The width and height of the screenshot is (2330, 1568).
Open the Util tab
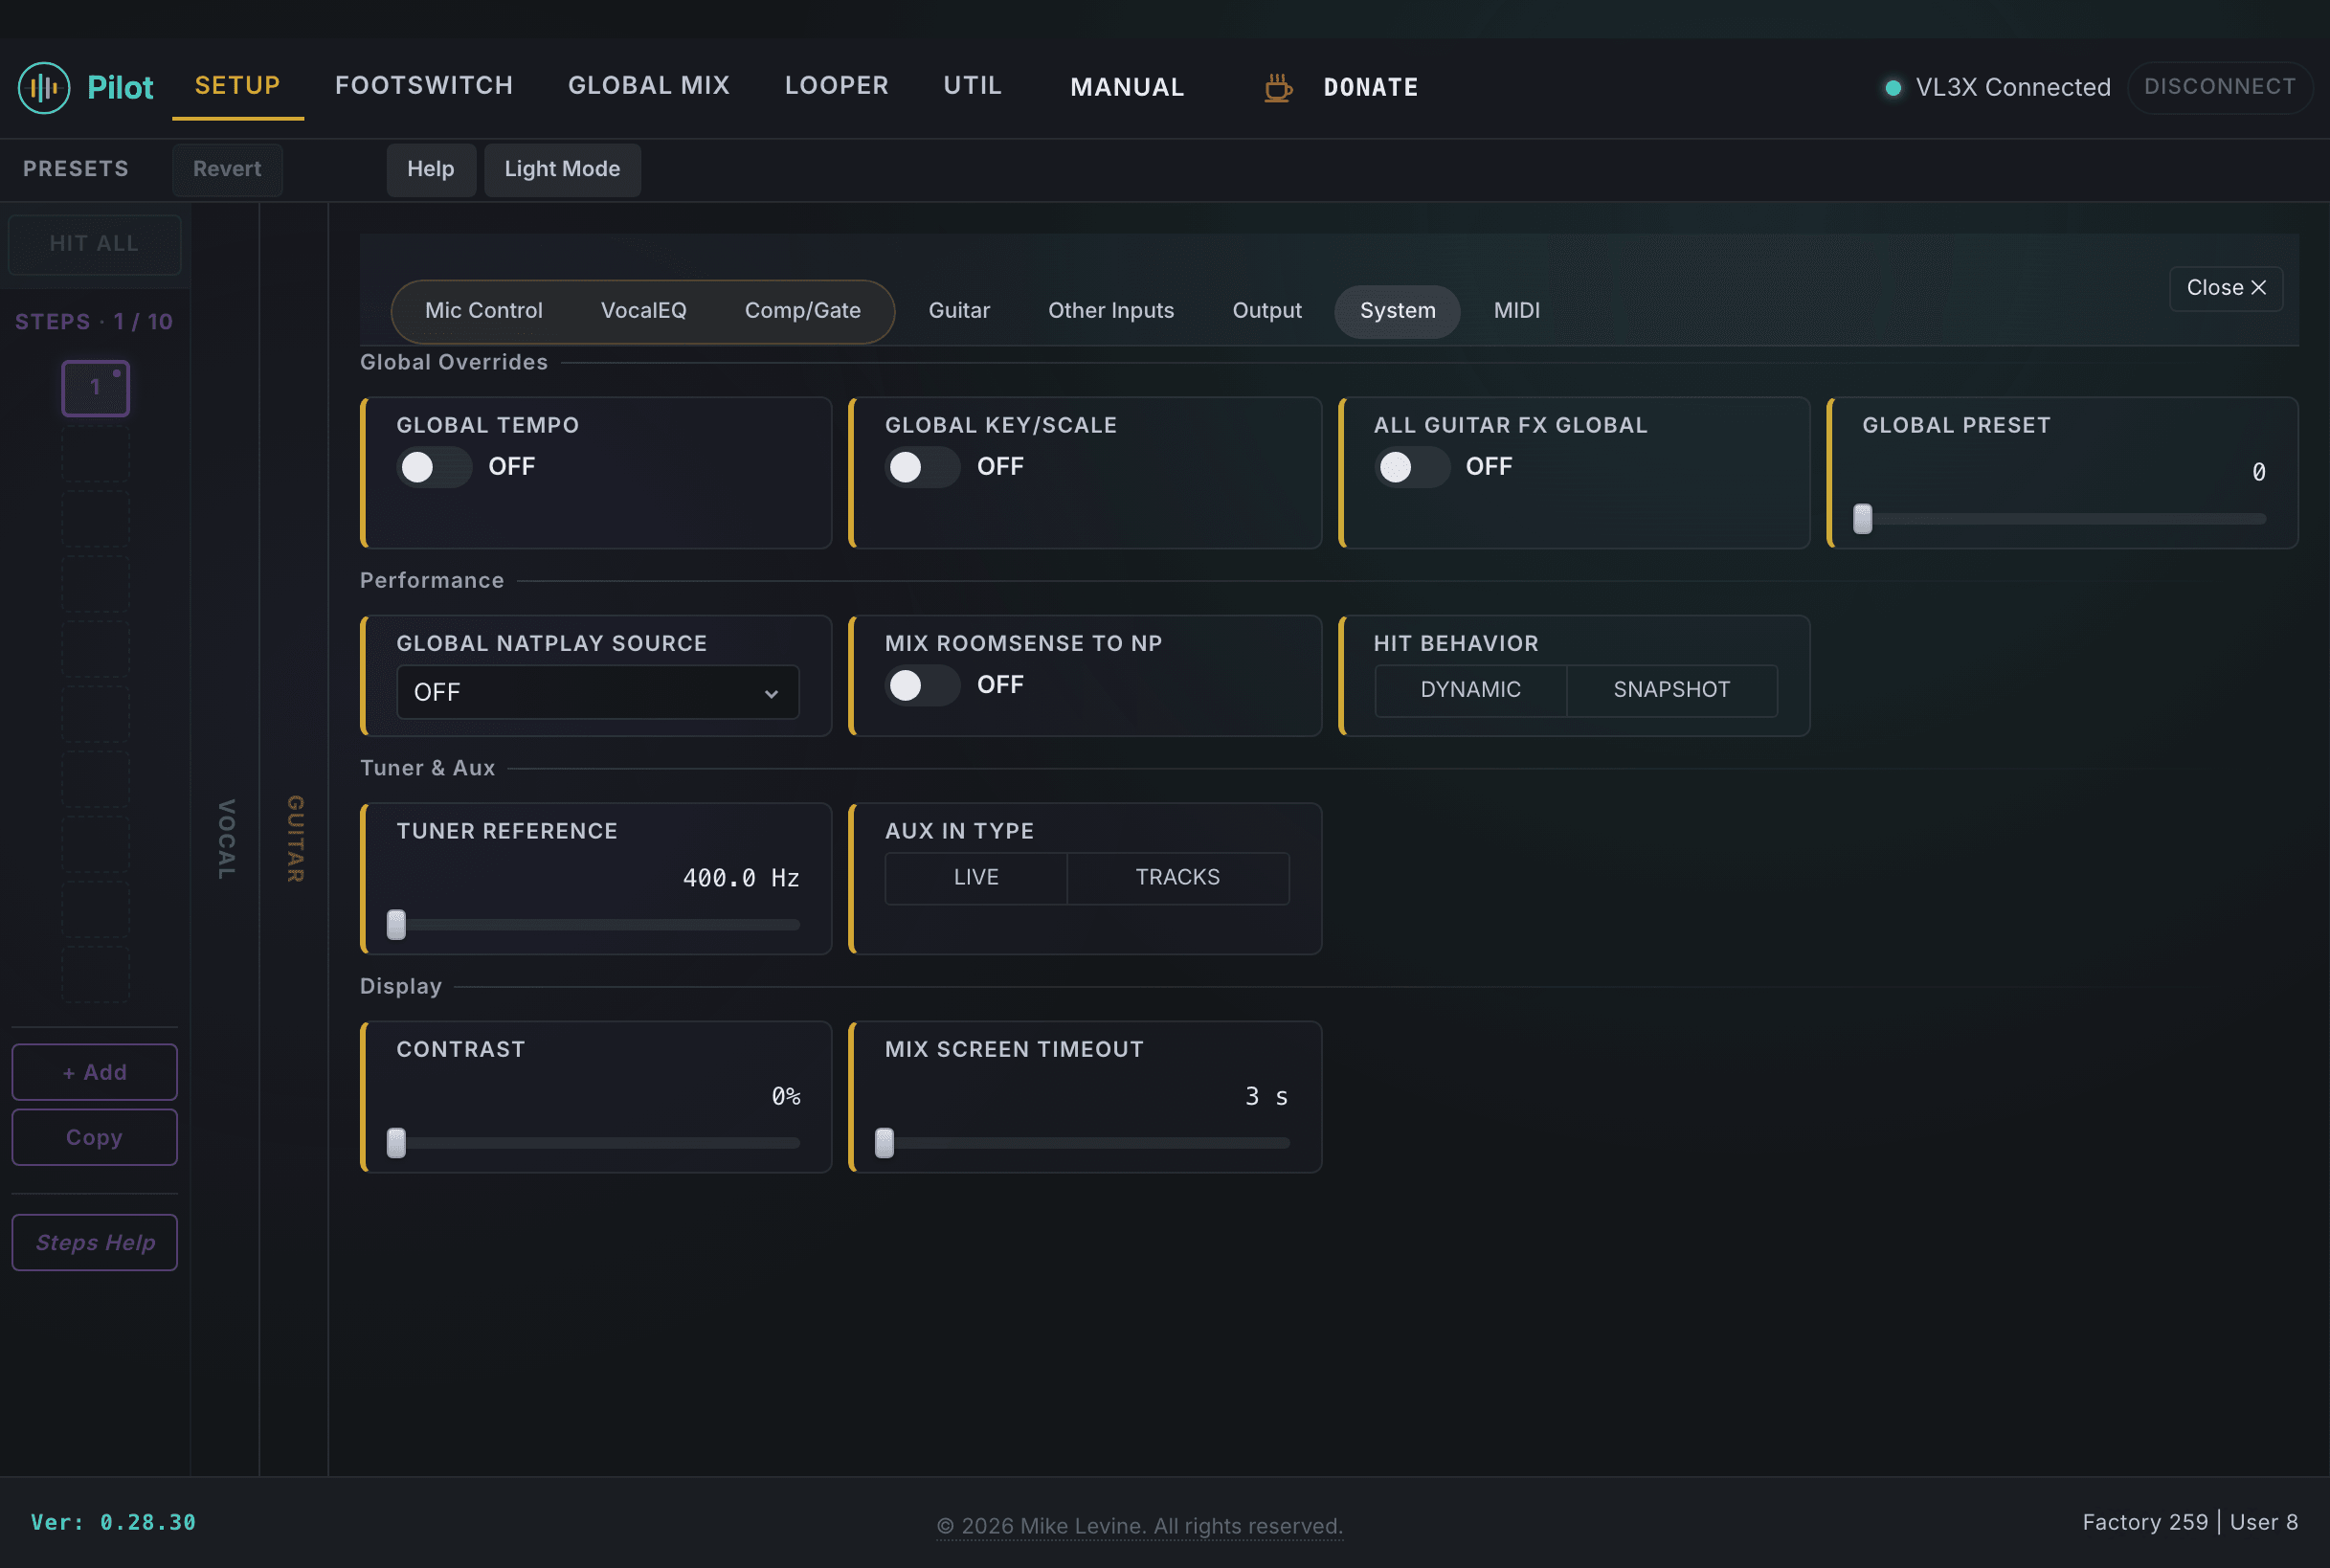[x=972, y=86]
